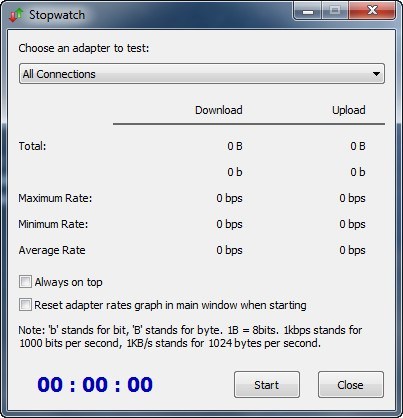
Task: Close the window with the X button
Action: coord(372,11)
